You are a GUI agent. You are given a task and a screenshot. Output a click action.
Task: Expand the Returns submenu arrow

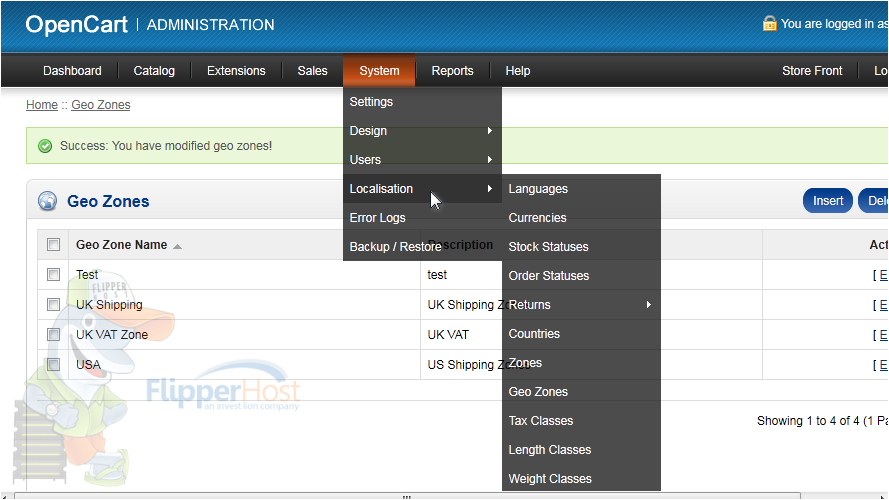(649, 305)
